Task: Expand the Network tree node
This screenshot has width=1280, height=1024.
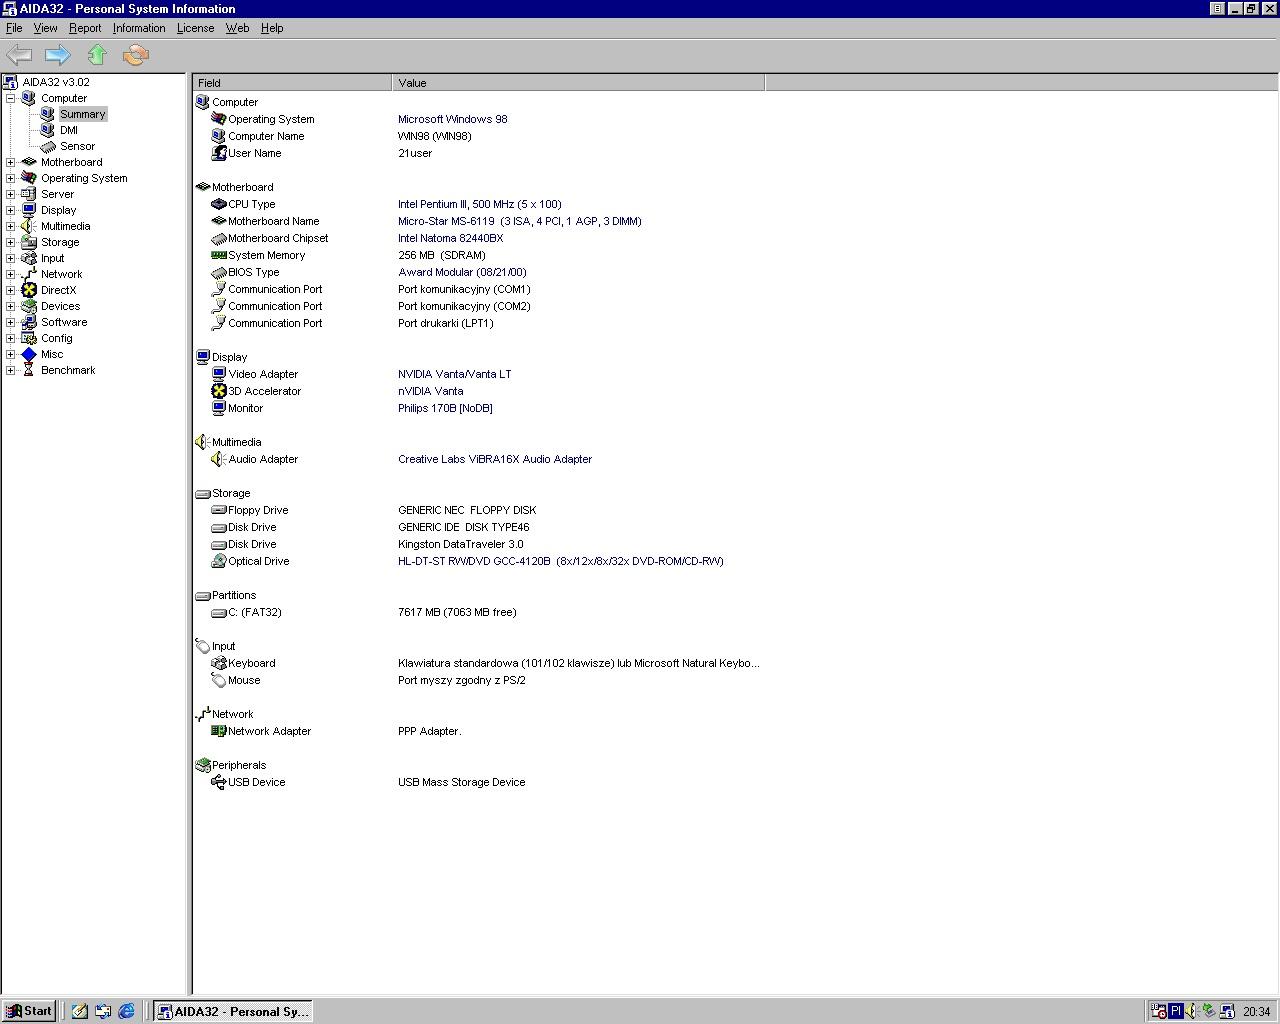Action: pyautogui.click(x=11, y=274)
